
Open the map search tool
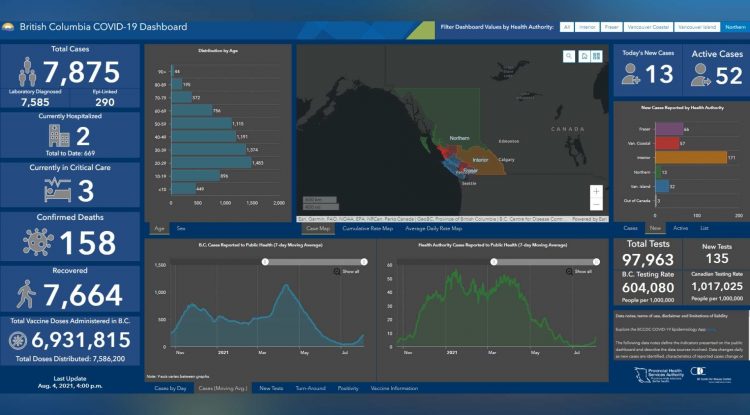pyautogui.click(x=568, y=57)
